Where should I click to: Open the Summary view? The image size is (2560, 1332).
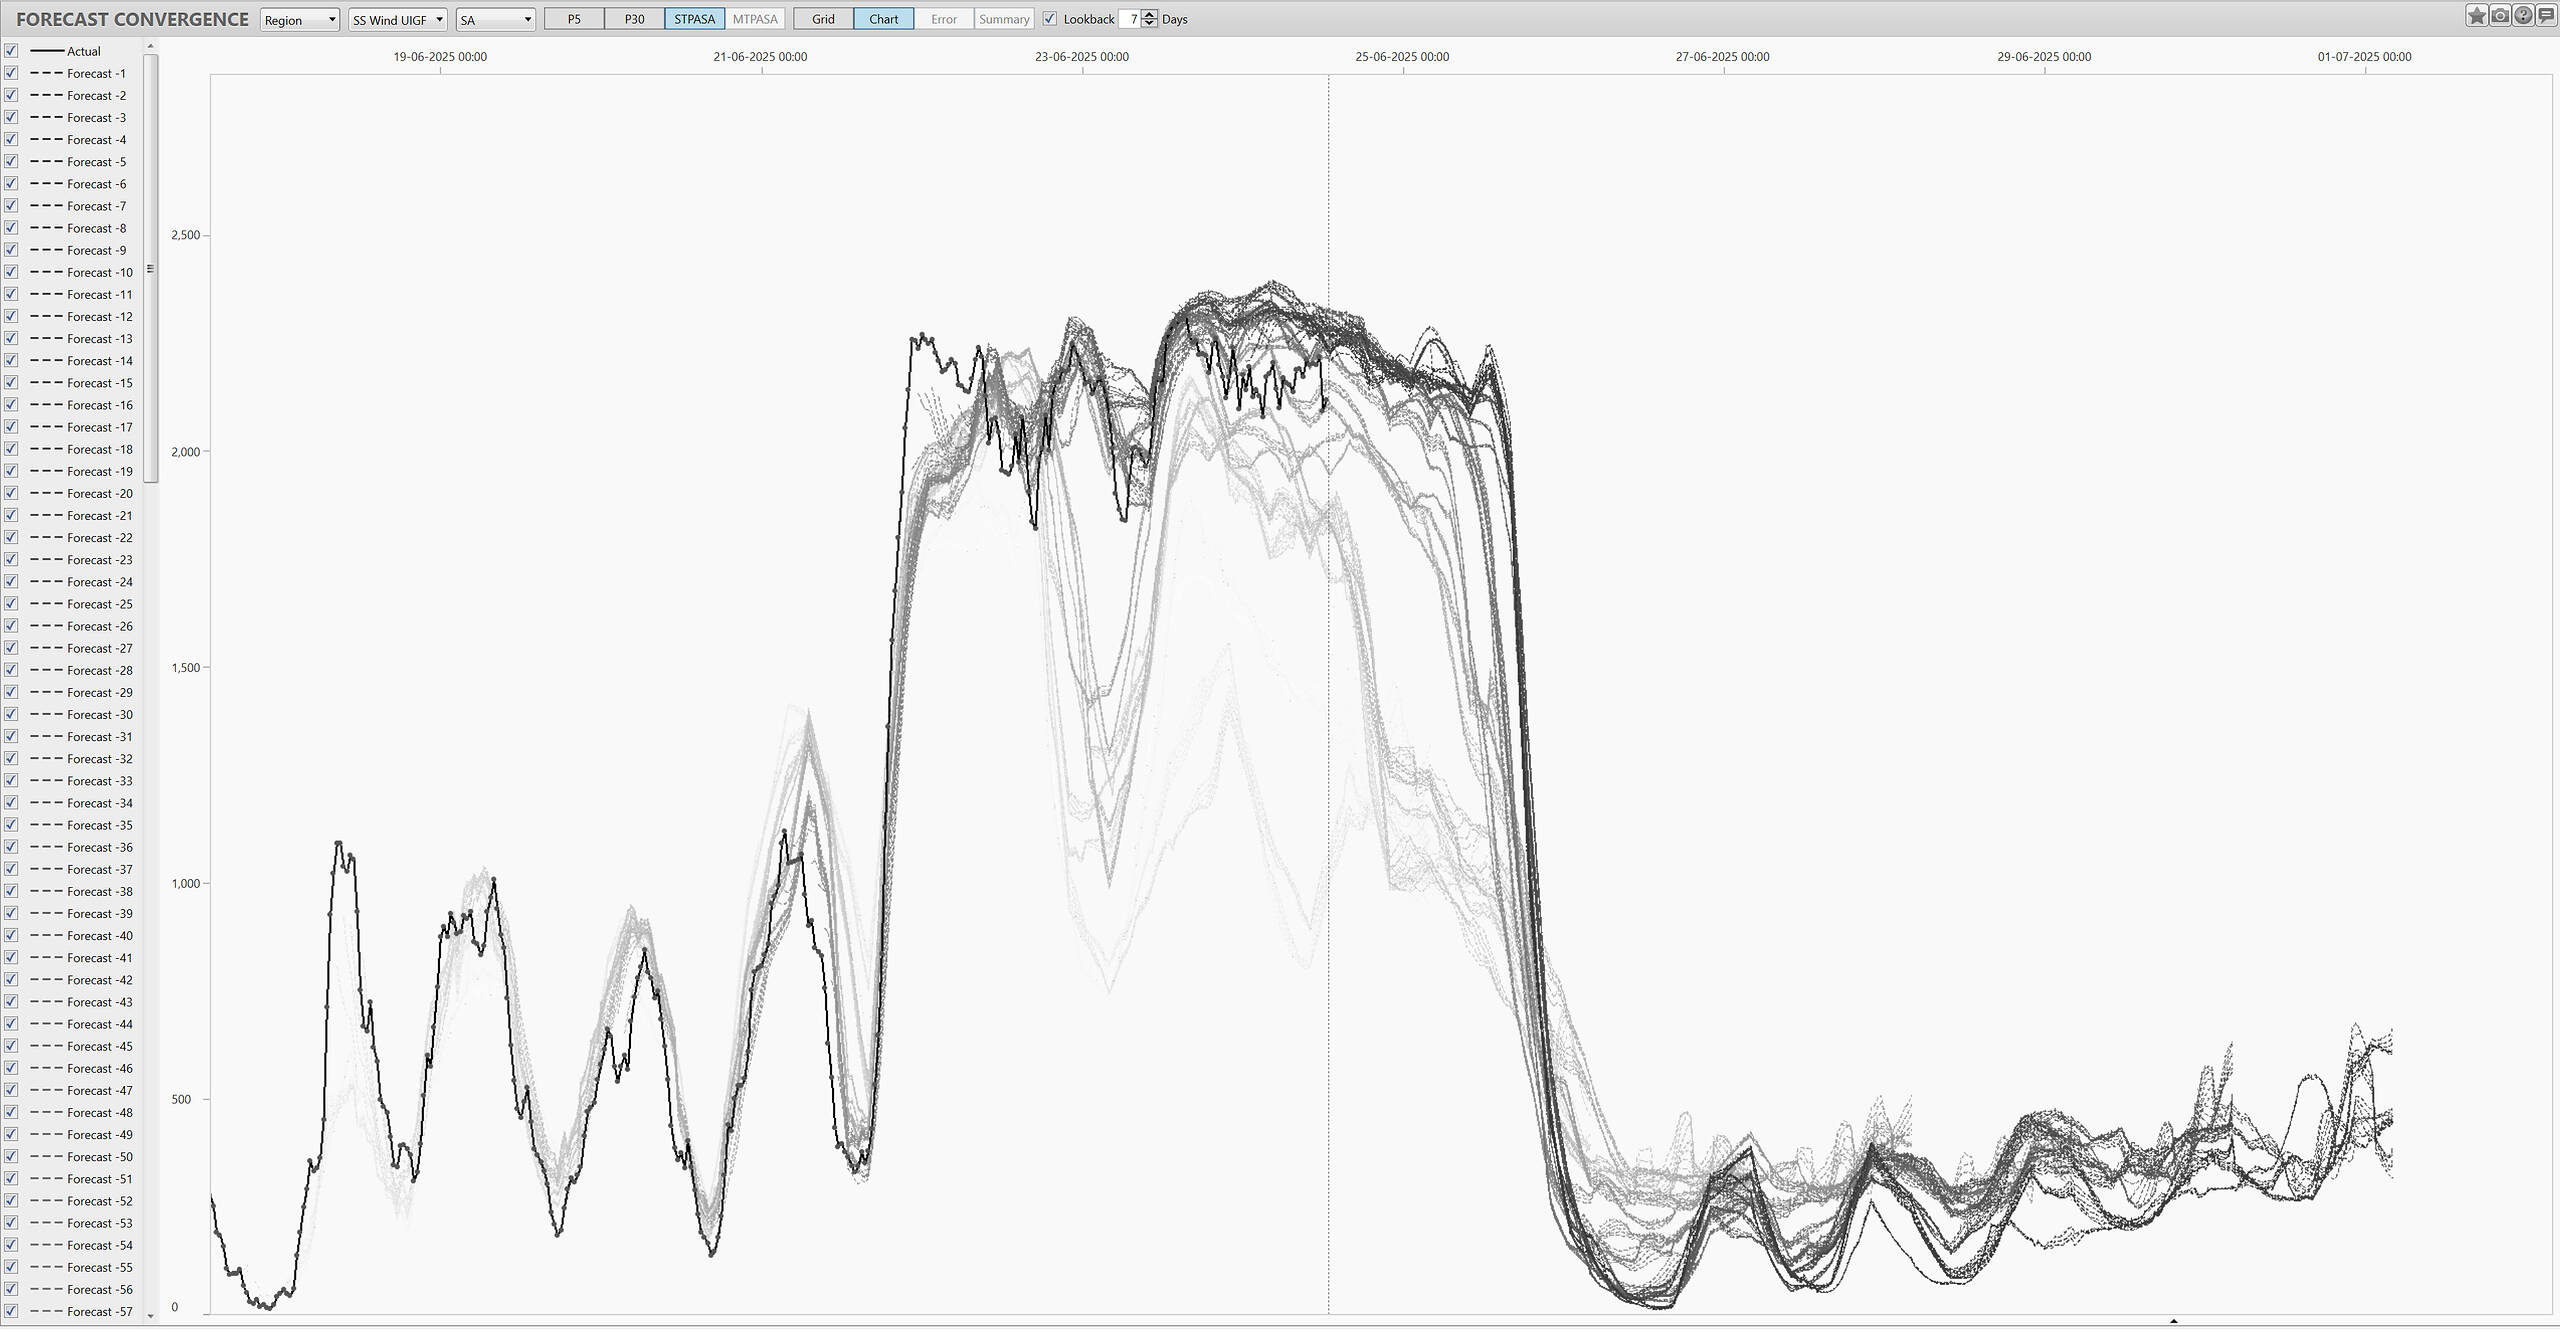pyautogui.click(x=1004, y=19)
